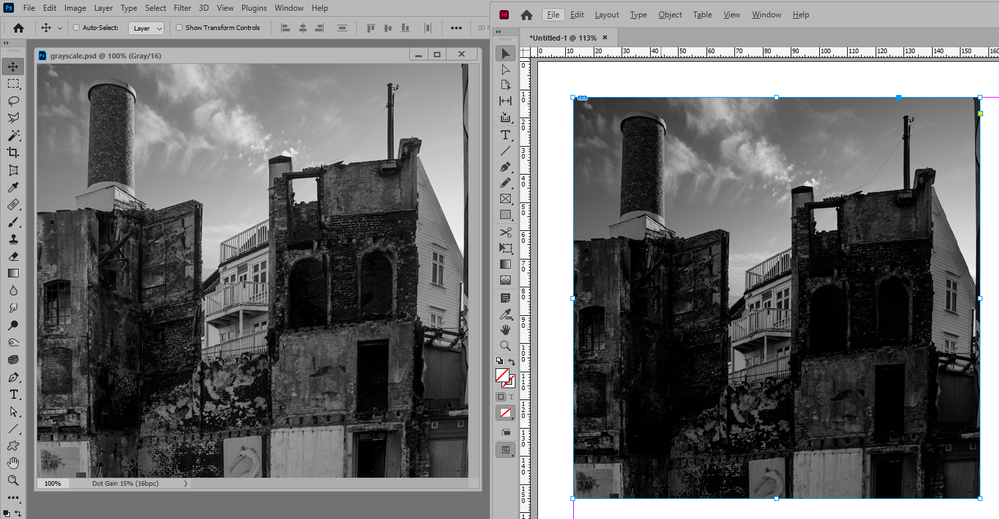Image resolution: width=999 pixels, height=519 pixels.
Task: Enable the Auto-Select checkbox
Action: point(77,28)
